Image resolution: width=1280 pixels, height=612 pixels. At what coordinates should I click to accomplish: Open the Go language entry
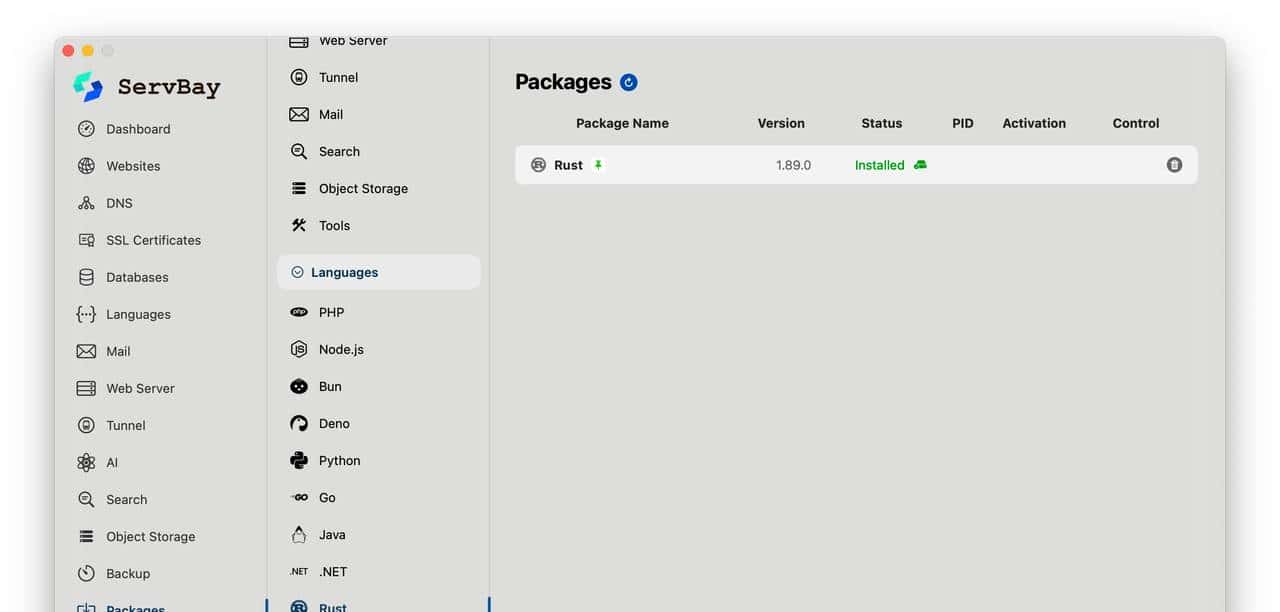[327, 497]
